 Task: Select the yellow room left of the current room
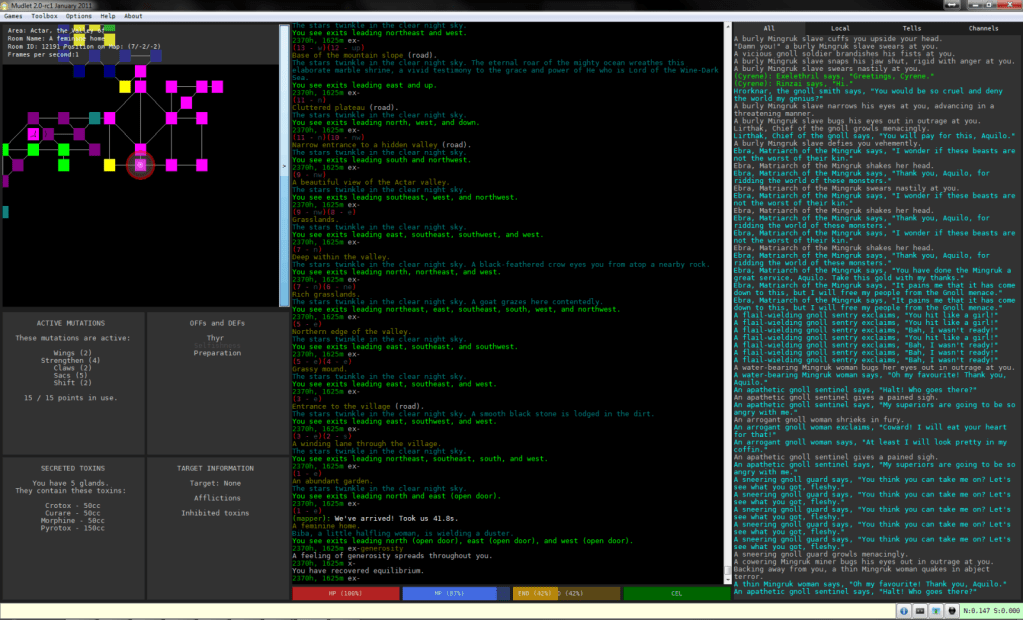108,164
